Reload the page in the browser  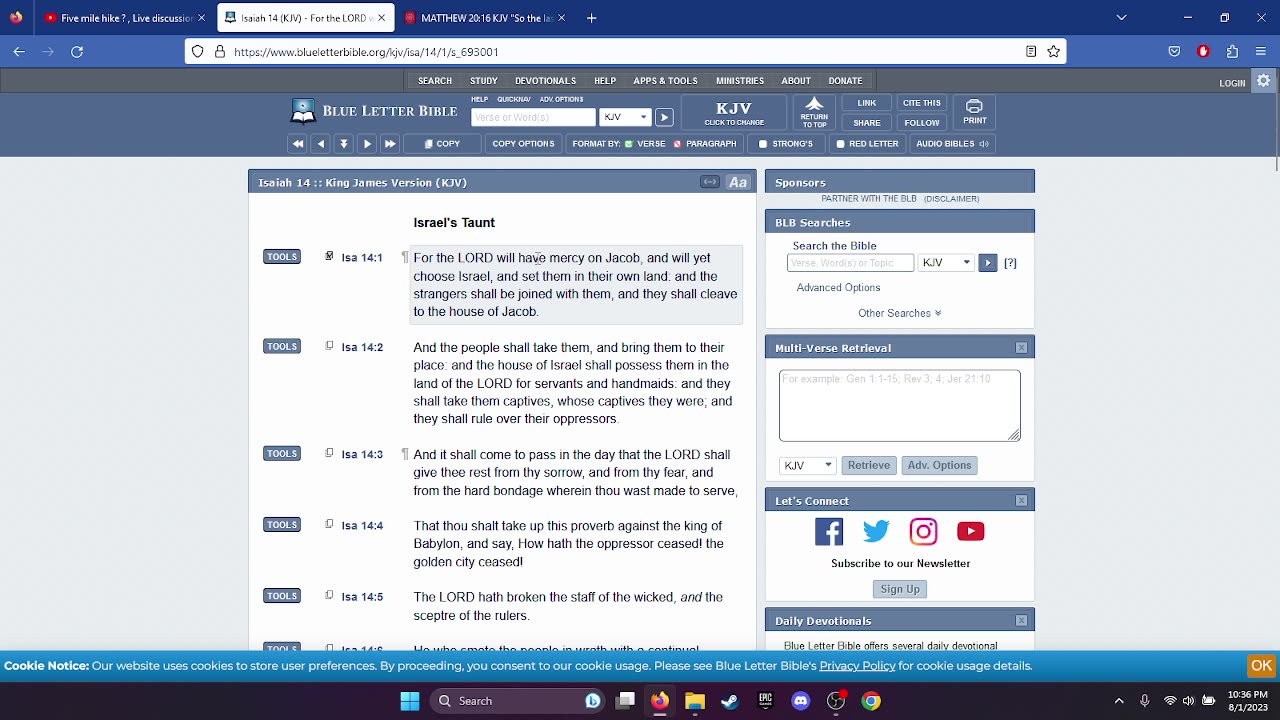pyautogui.click(x=77, y=51)
